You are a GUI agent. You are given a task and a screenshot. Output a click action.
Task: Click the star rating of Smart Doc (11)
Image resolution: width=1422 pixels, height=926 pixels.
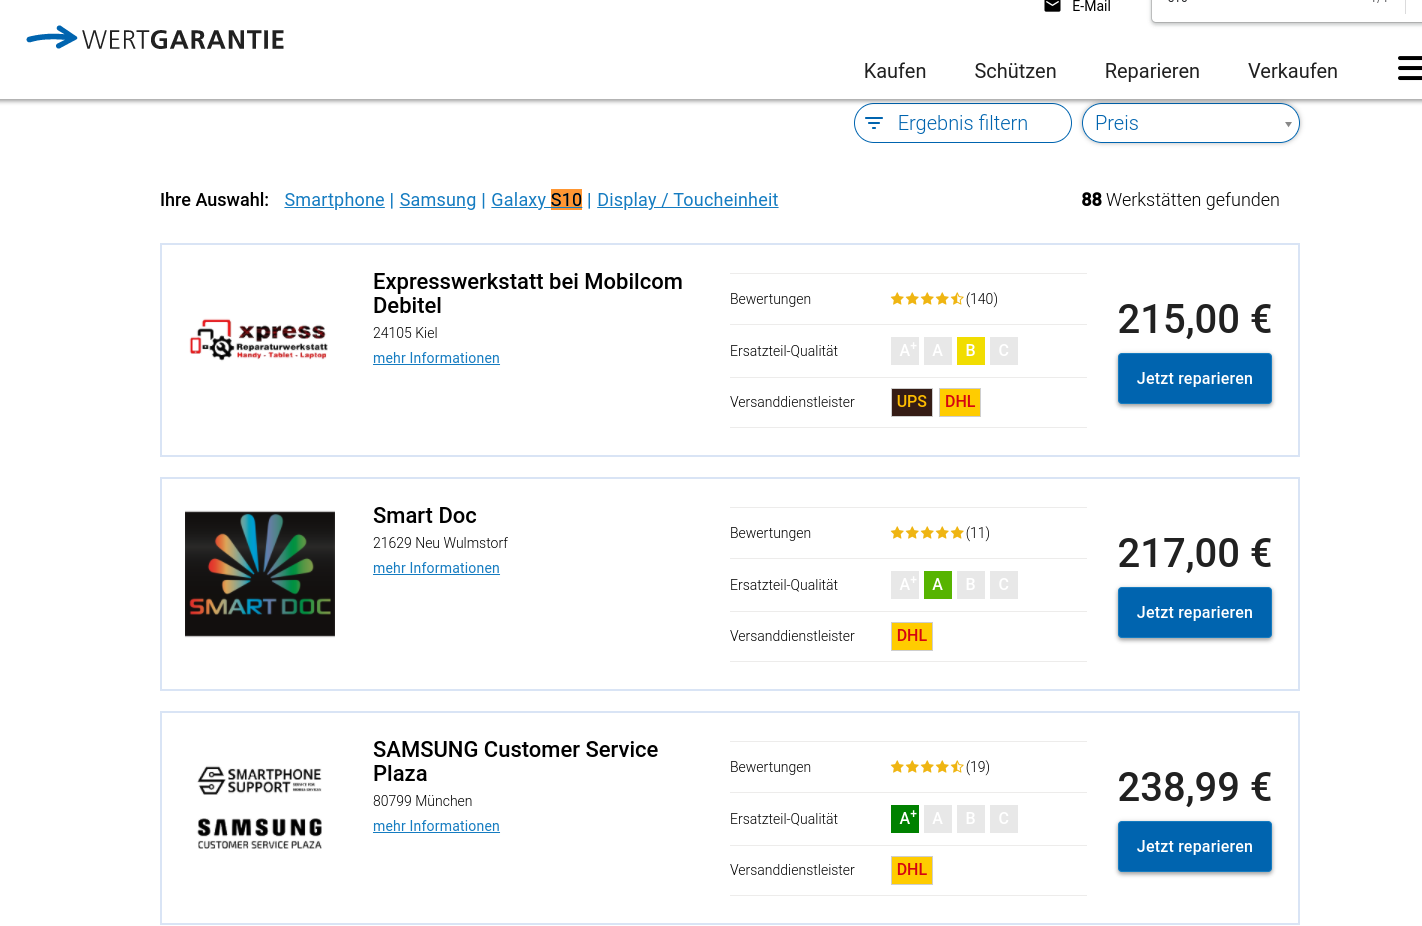927,533
